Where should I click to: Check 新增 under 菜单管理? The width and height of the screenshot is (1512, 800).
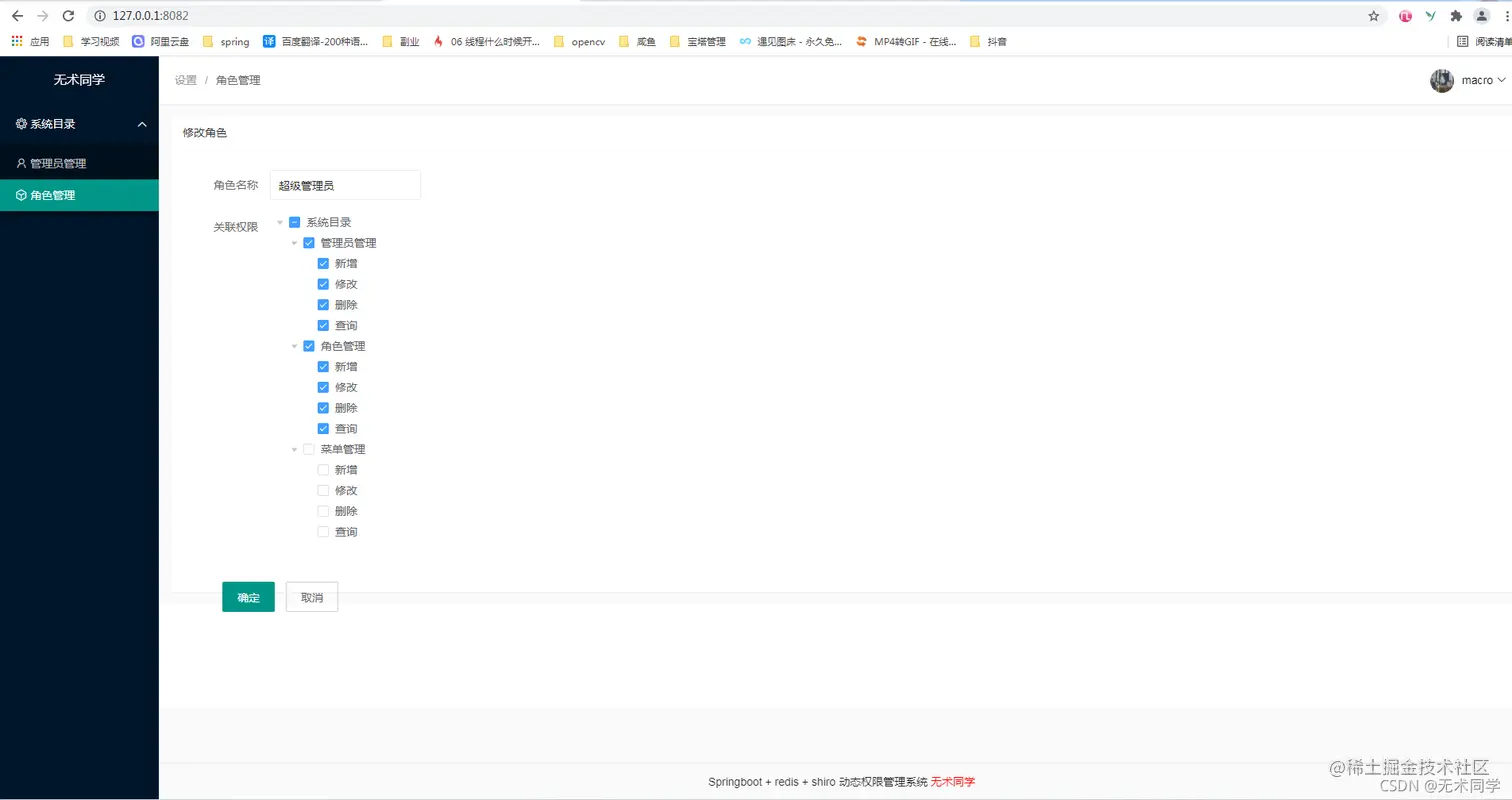[323, 470]
